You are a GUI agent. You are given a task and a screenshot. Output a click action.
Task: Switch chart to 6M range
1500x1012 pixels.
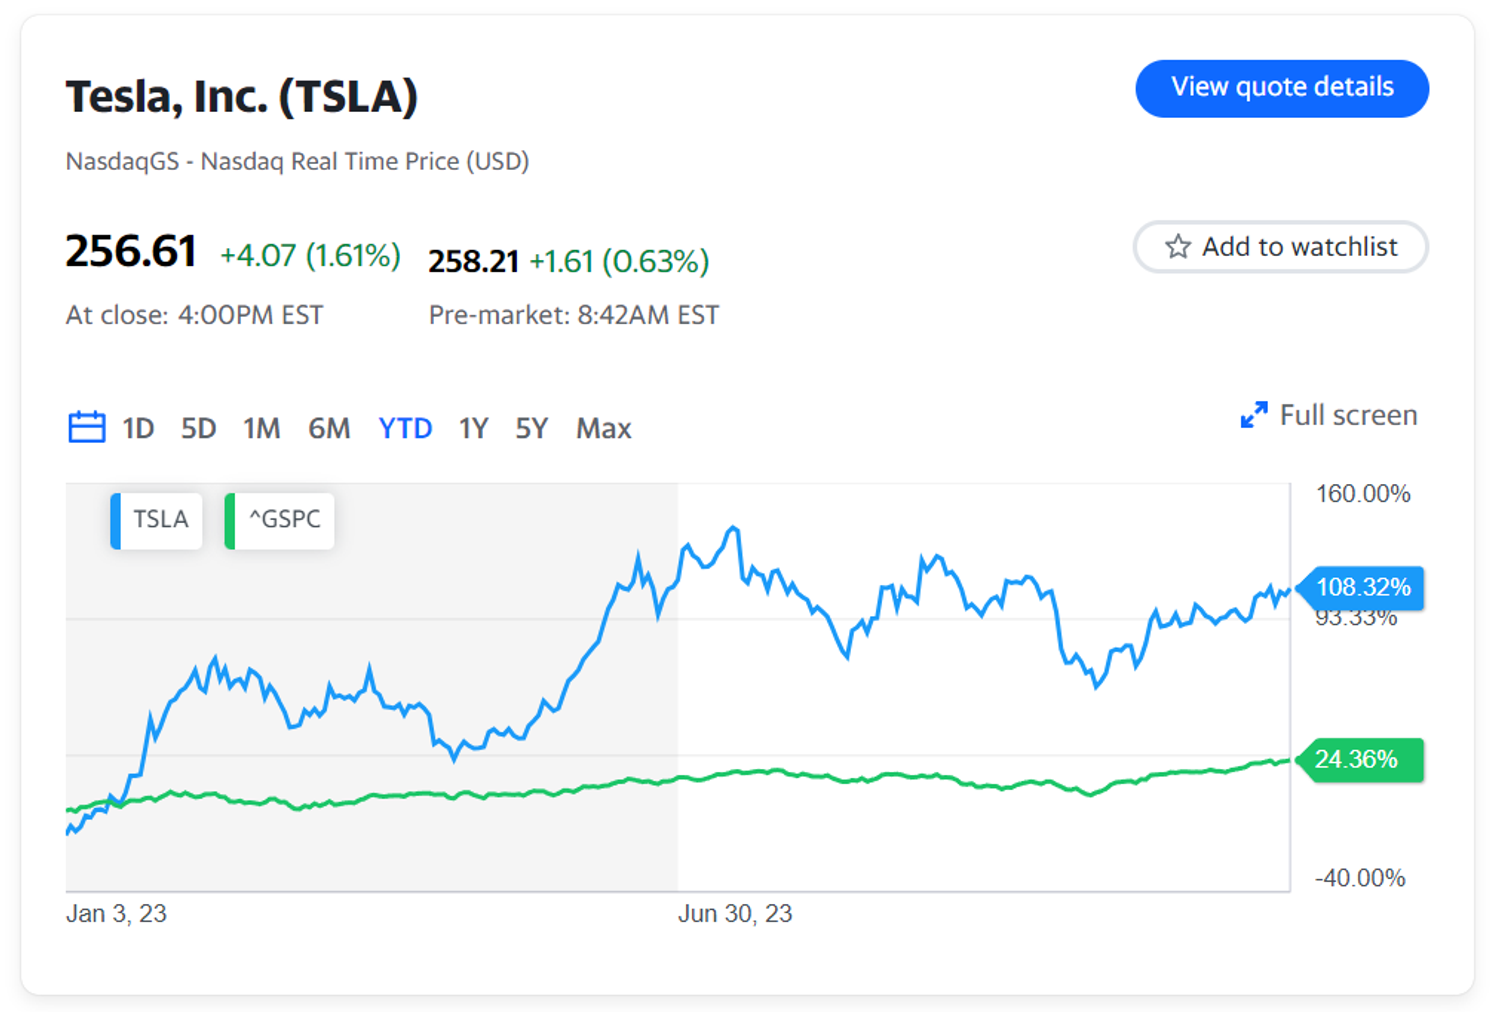(329, 428)
